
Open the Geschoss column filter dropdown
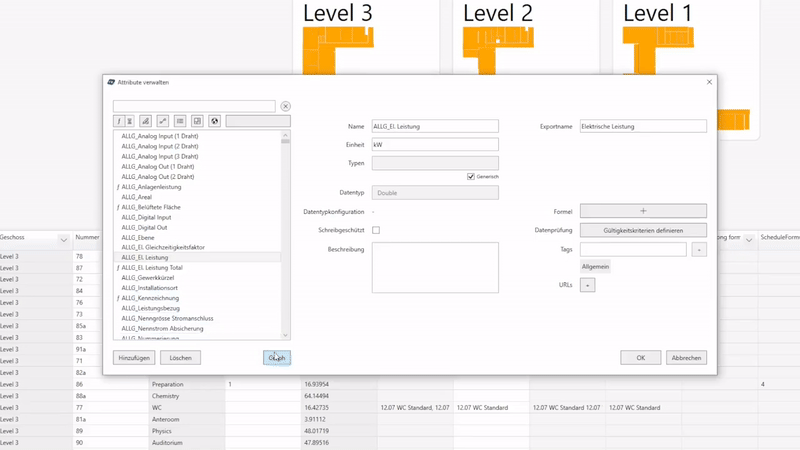point(63,240)
